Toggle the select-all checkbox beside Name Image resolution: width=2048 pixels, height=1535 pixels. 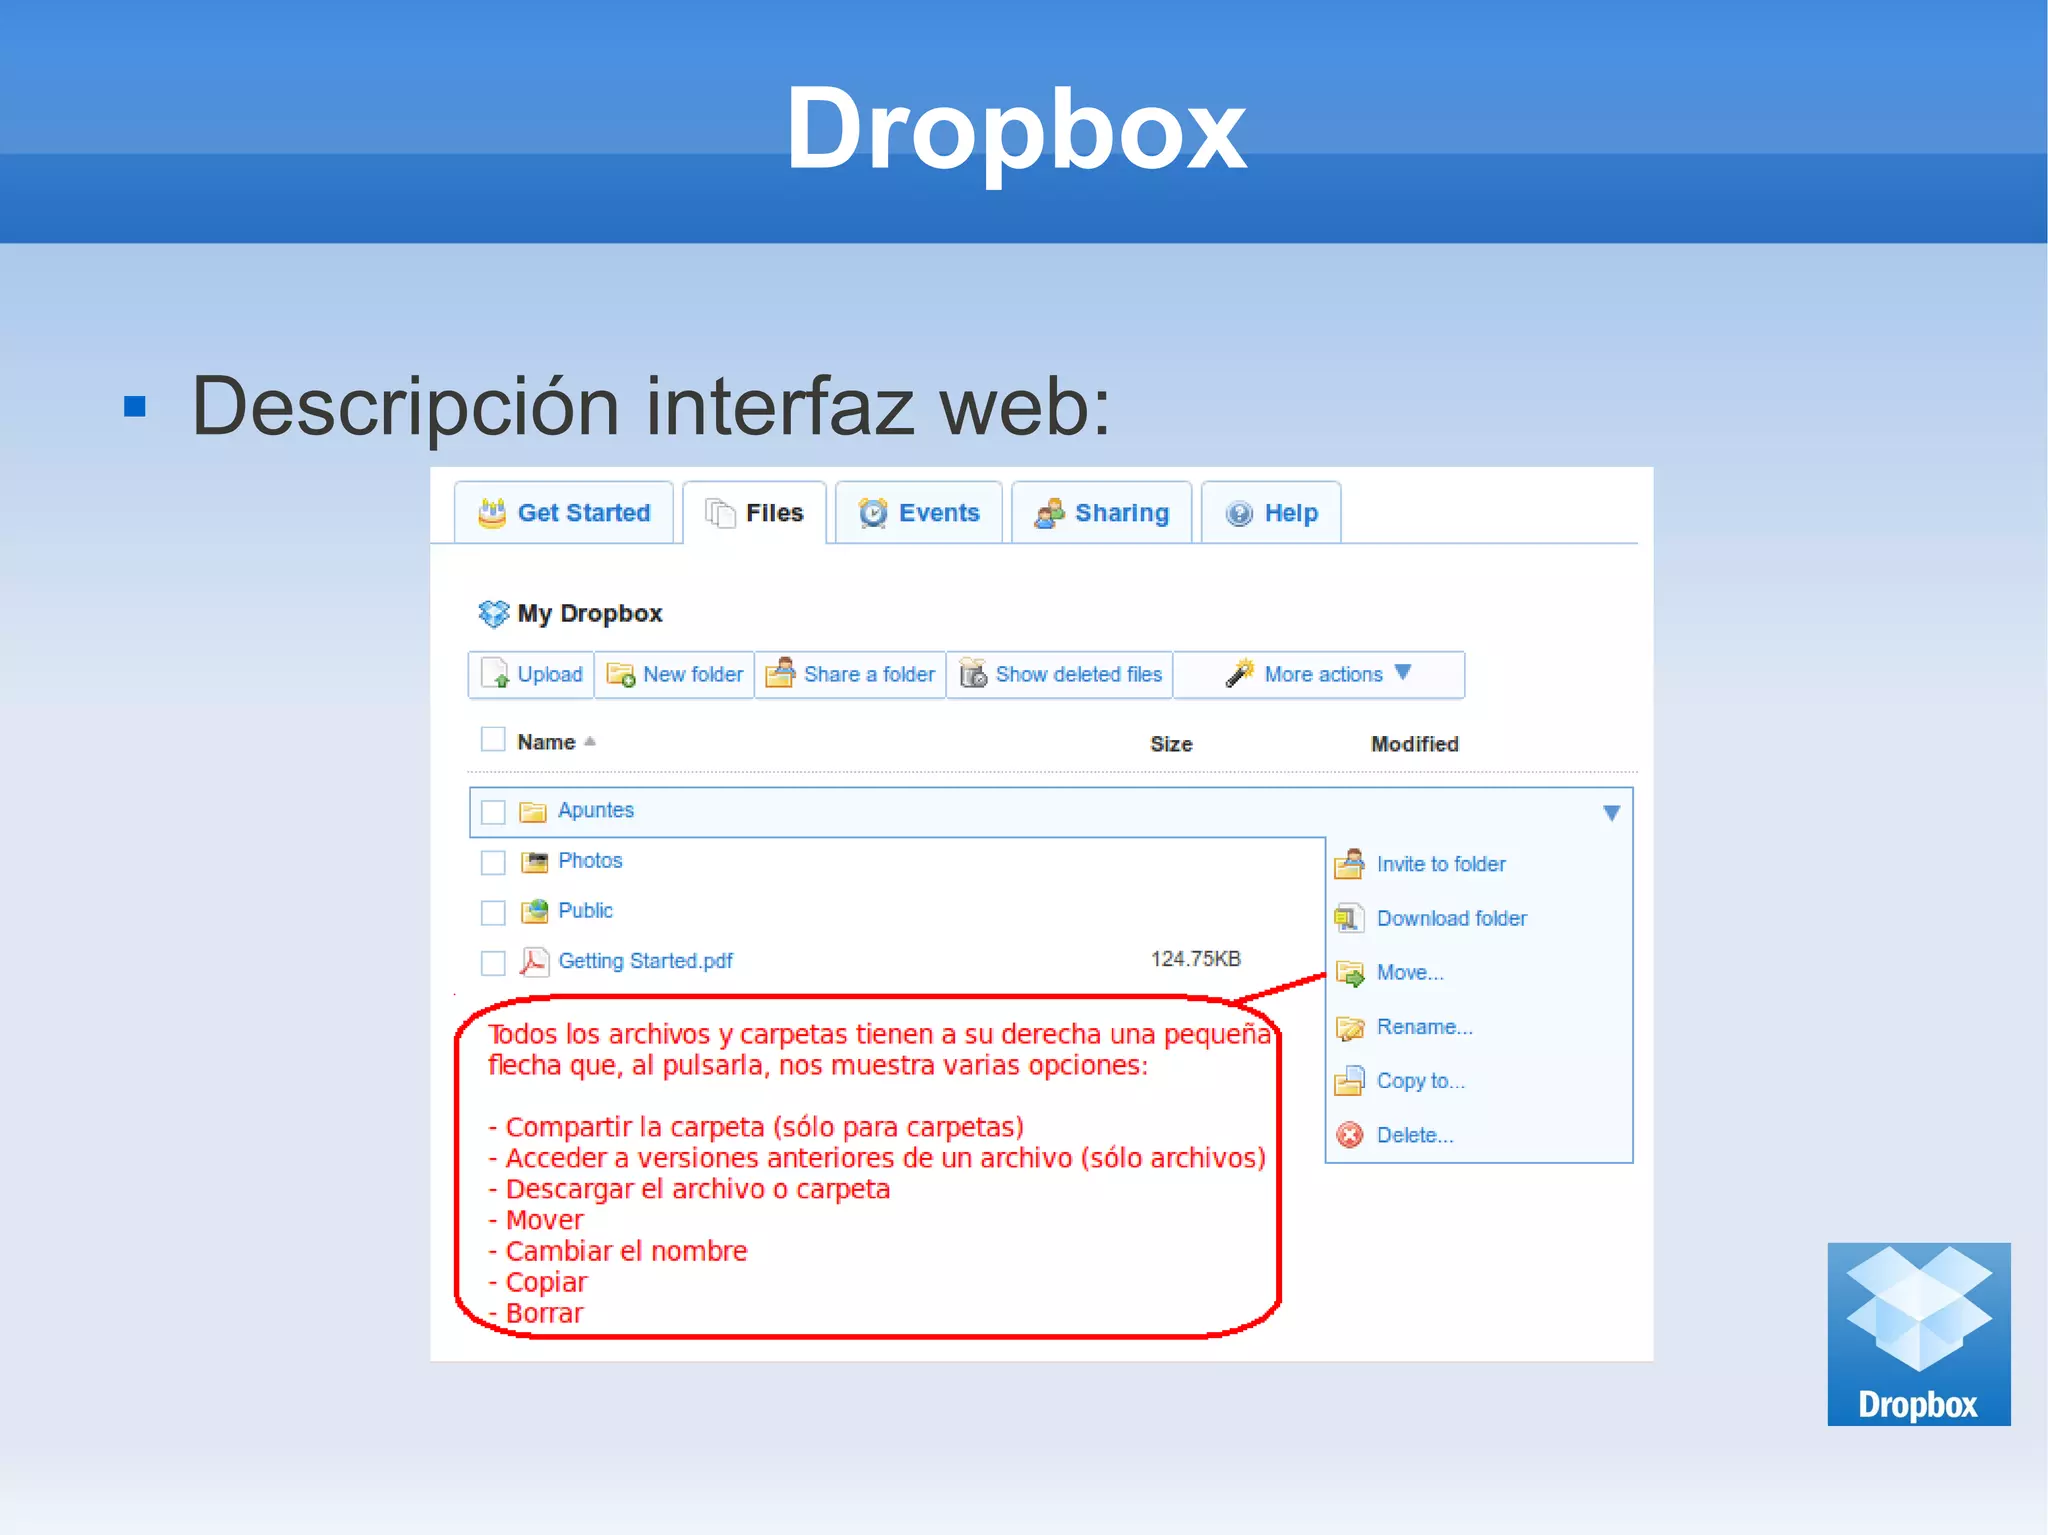click(493, 739)
